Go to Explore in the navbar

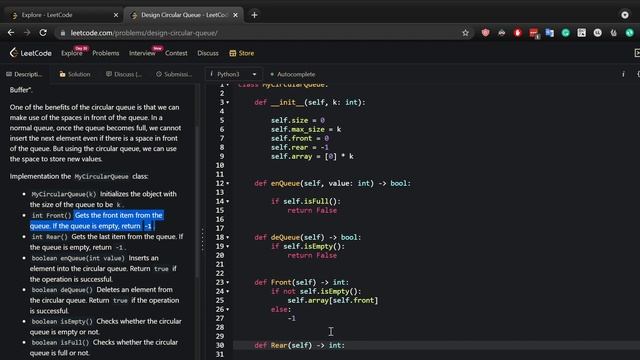click(x=72, y=53)
